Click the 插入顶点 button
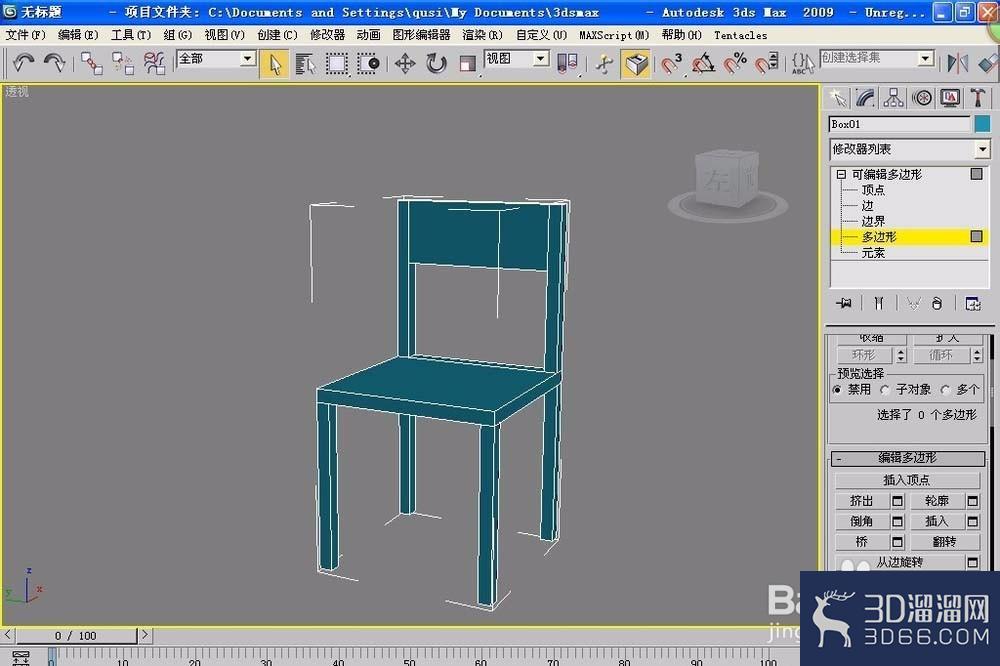The image size is (1000, 666). 907,480
